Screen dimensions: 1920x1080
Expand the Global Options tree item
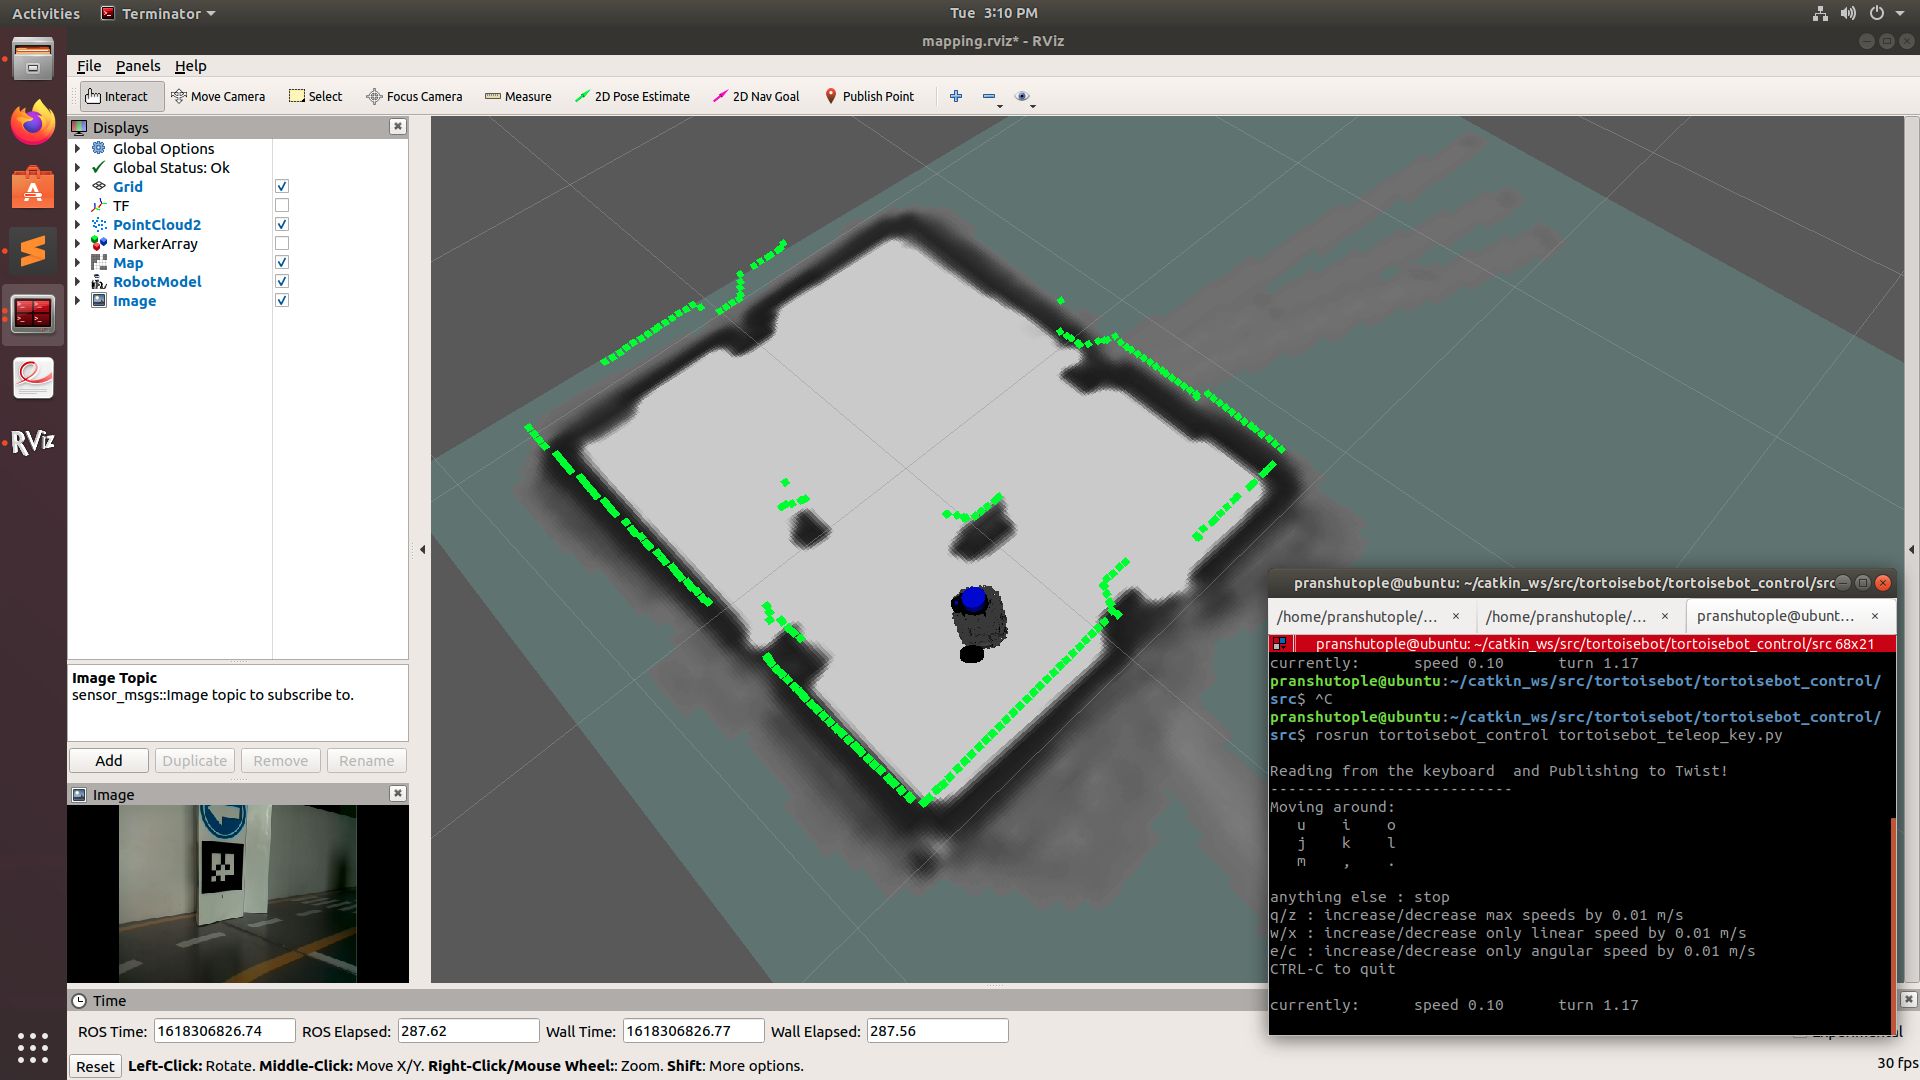click(x=78, y=149)
